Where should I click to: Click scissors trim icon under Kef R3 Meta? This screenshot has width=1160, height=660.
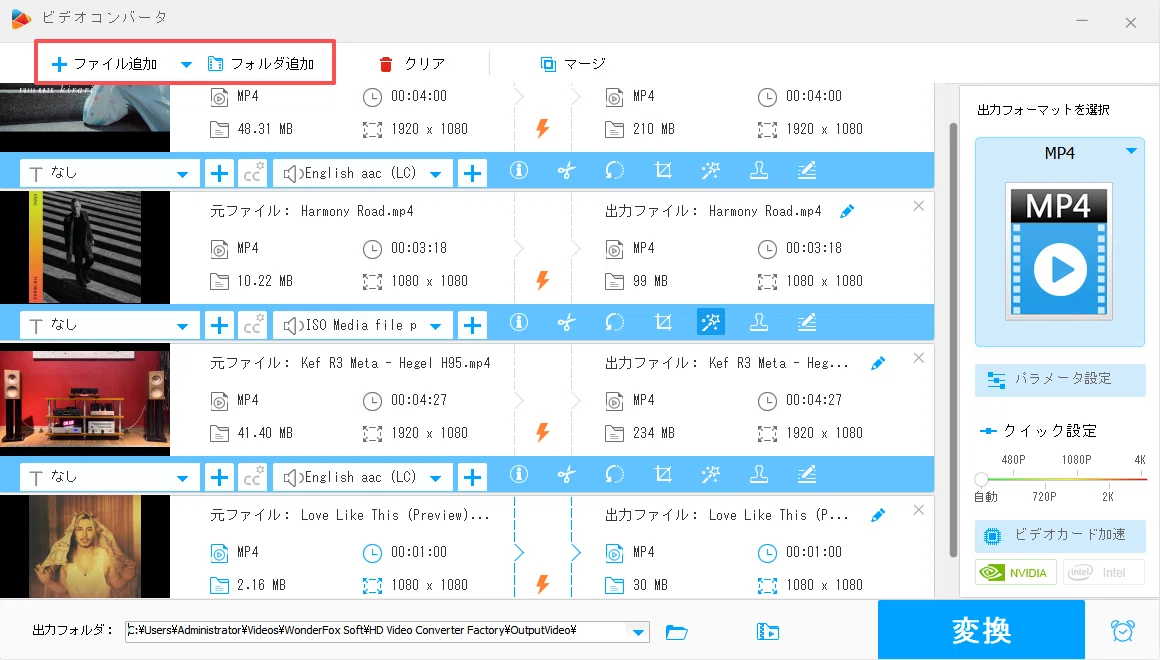click(x=567, y=474)
